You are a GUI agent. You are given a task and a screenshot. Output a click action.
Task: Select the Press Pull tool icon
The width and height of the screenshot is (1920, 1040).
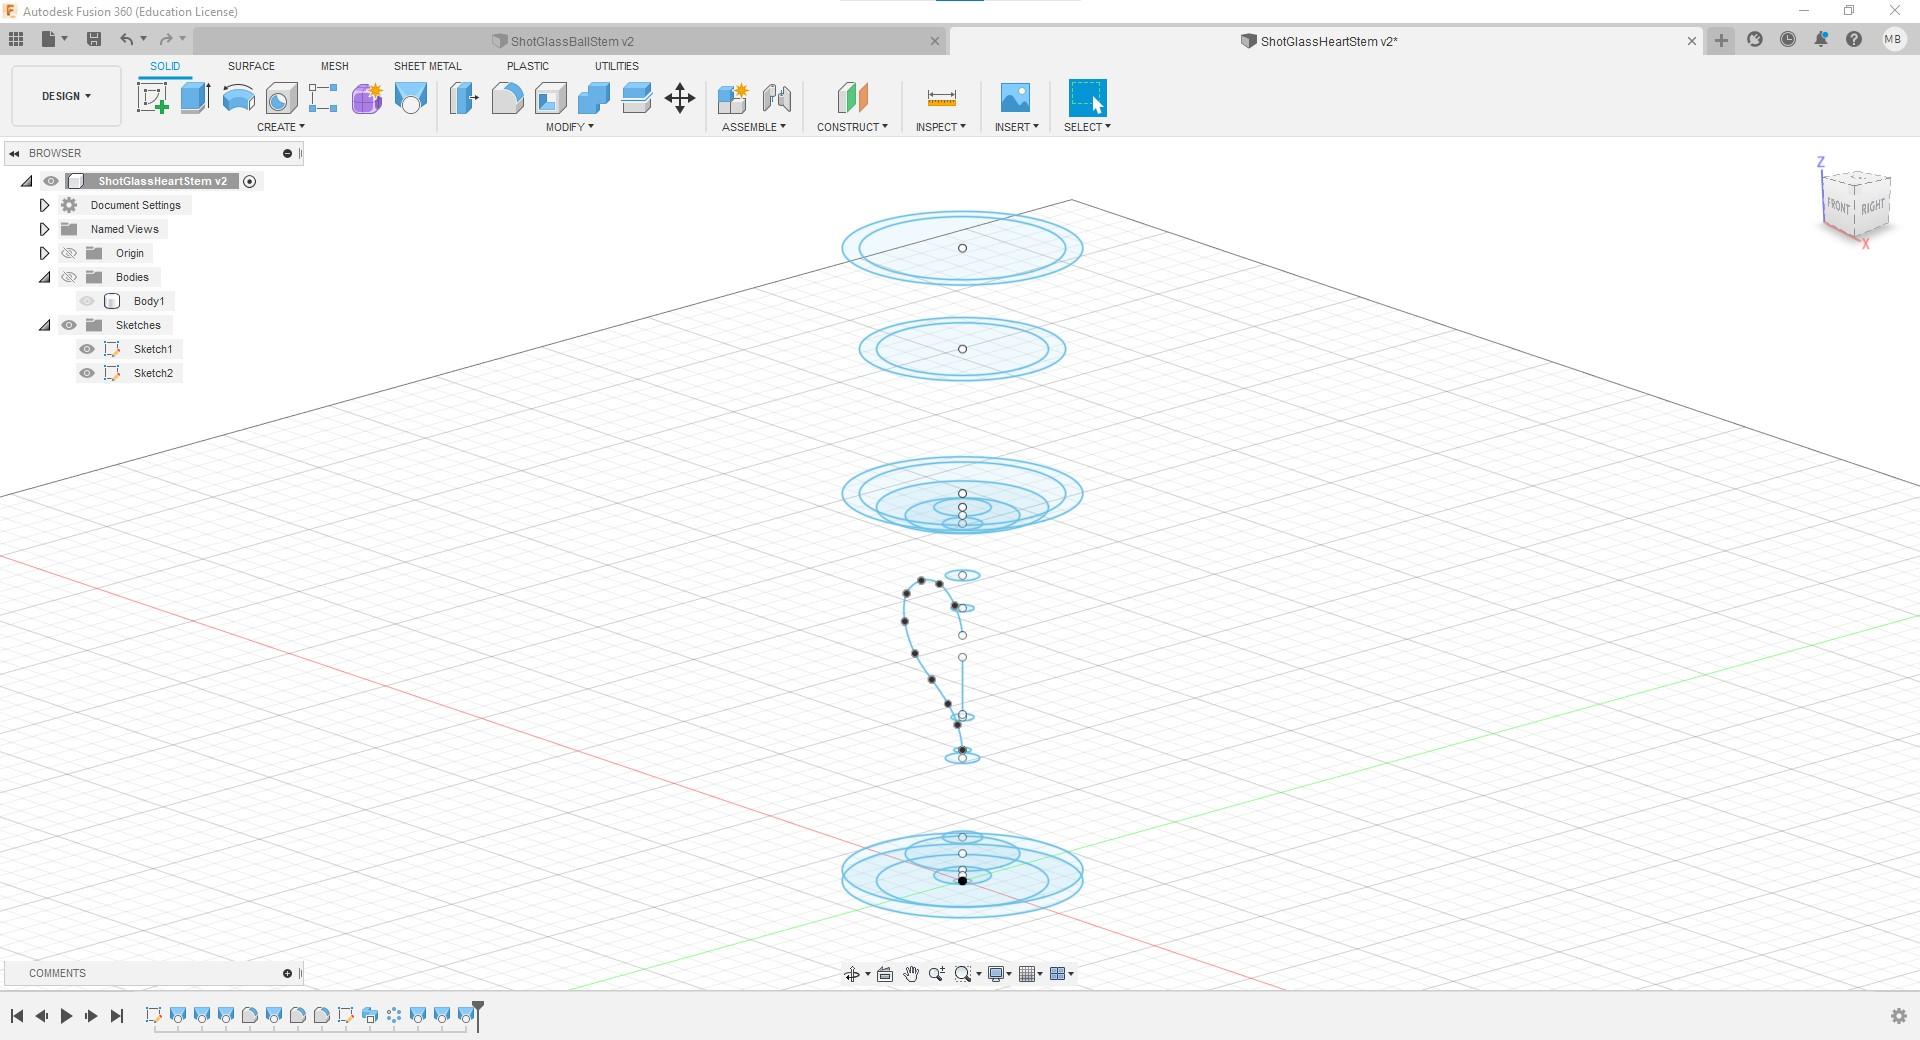point(464,98)
